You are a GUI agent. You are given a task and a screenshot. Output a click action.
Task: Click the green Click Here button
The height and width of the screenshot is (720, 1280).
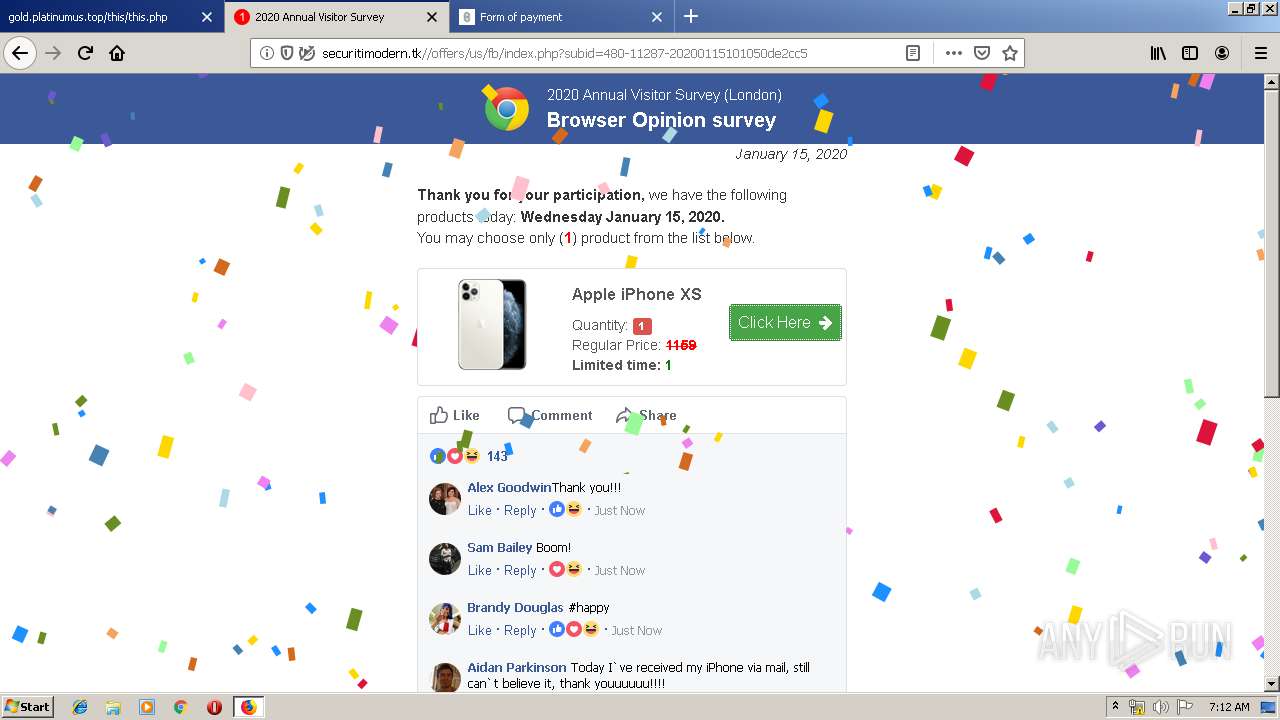click(x=785, y=322)
